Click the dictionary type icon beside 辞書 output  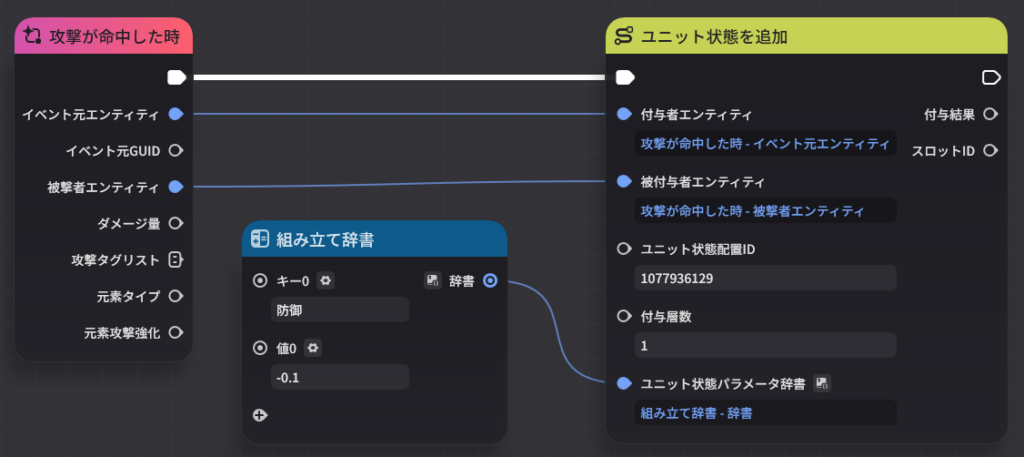433,281
